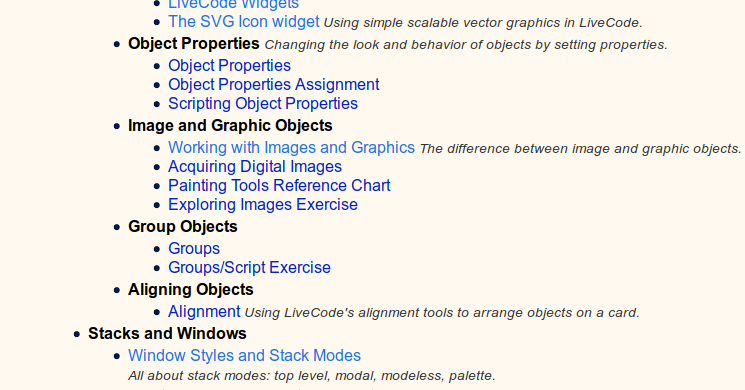
Task: Open Window Styles and Stack Modes
Action: (244, 356)
